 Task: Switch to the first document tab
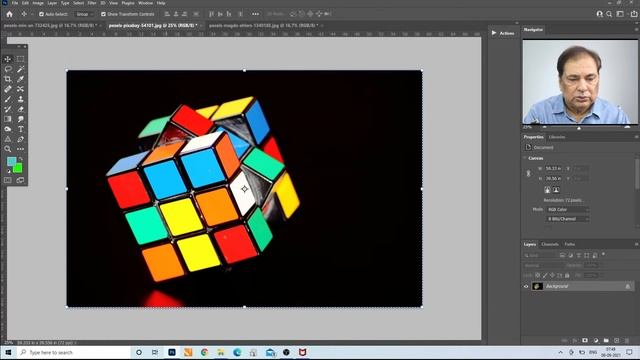coord(50,25)
